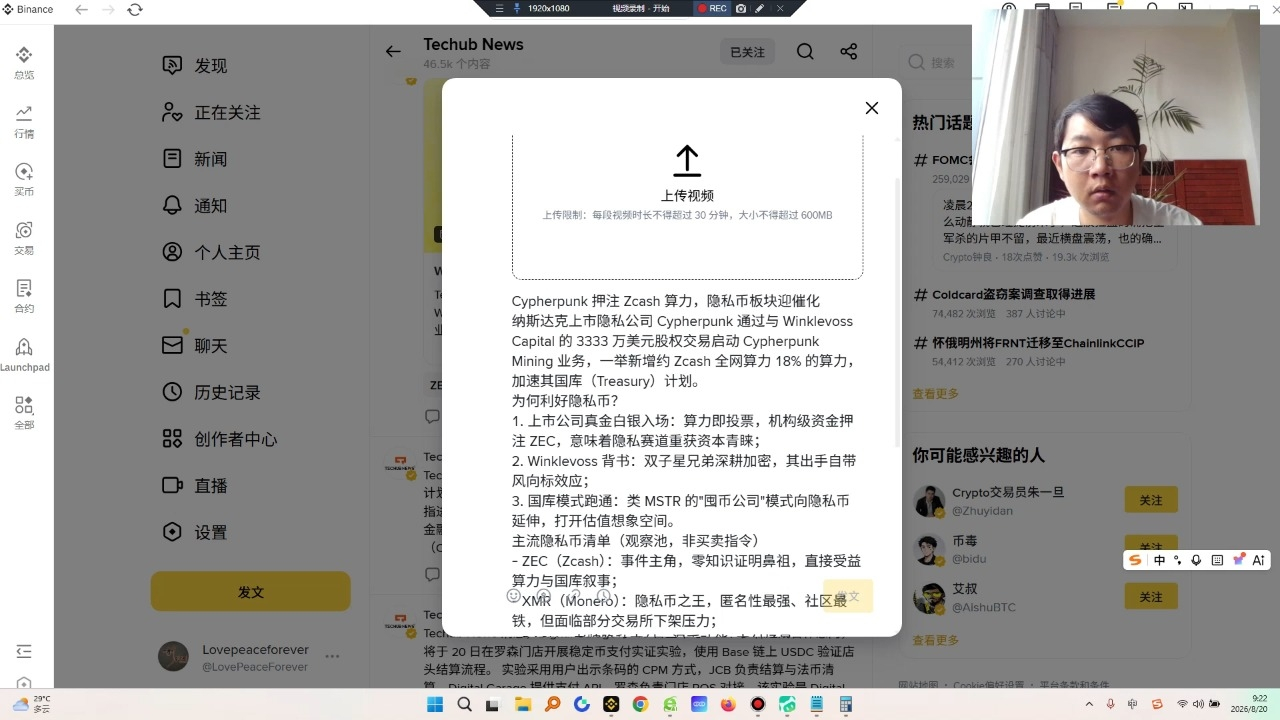Open Google Chrome from the taskbar

pyautogui.click(x=640, y=705)
